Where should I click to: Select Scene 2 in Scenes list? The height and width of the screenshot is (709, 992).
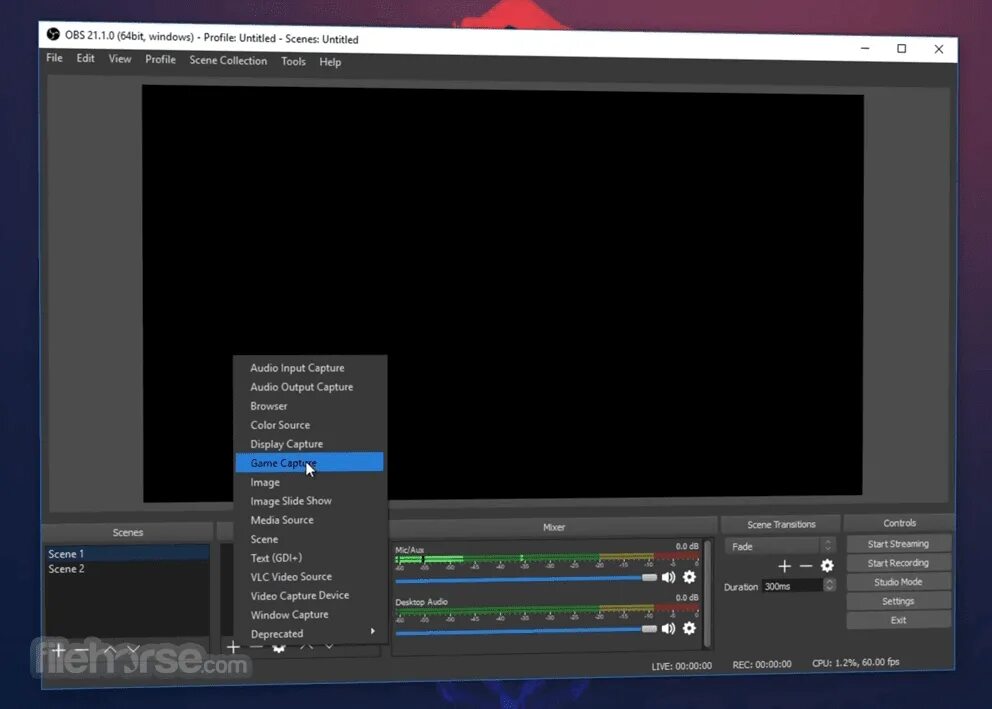(x=127, y=569)
